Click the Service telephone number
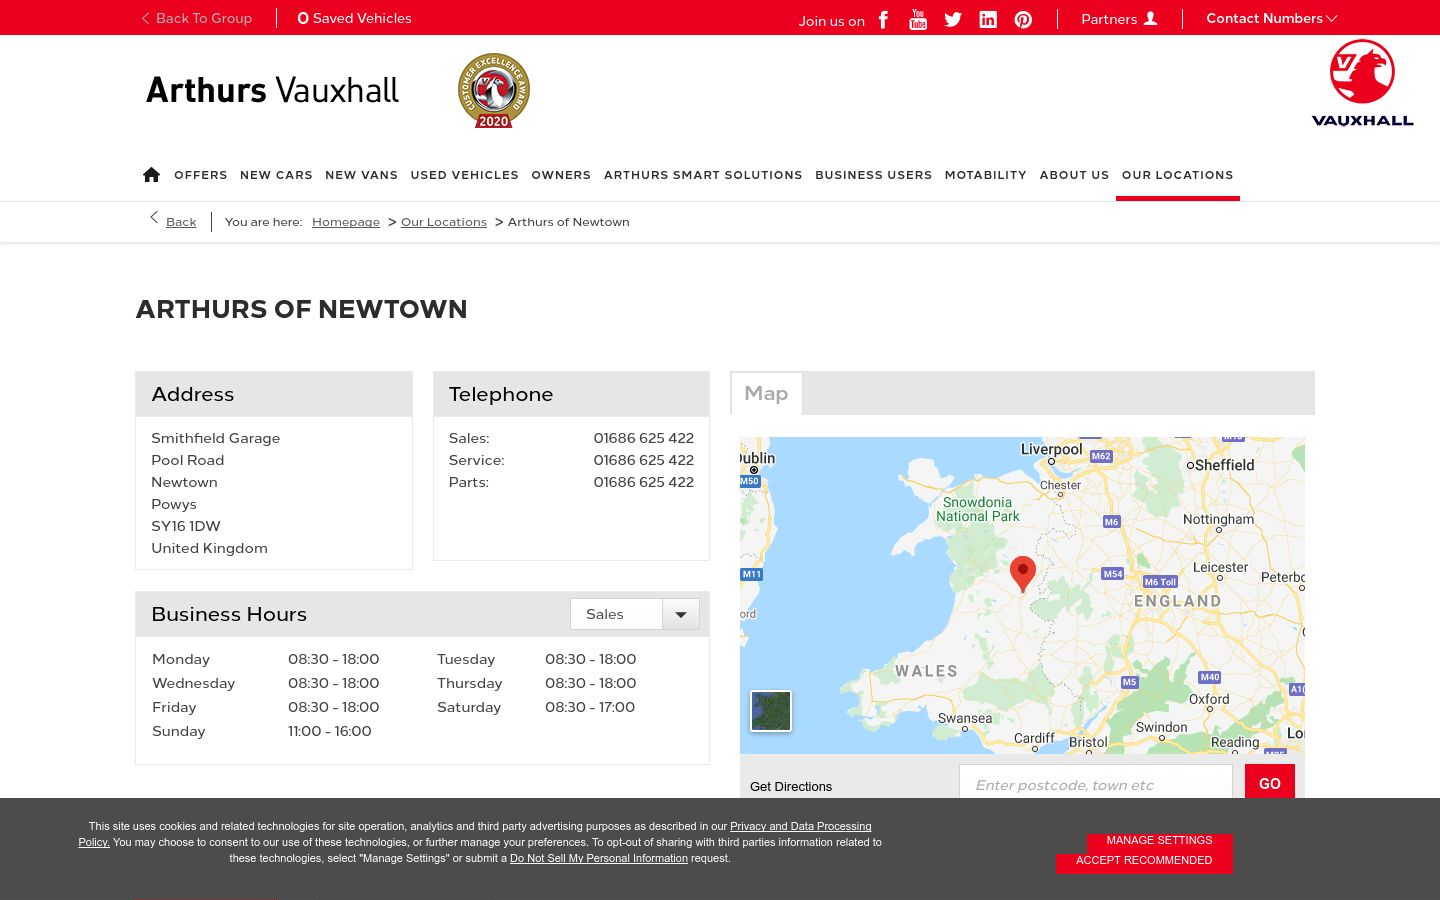This screenshot has height=900, width=1440. pyautogui.click(x=643, y=460)
